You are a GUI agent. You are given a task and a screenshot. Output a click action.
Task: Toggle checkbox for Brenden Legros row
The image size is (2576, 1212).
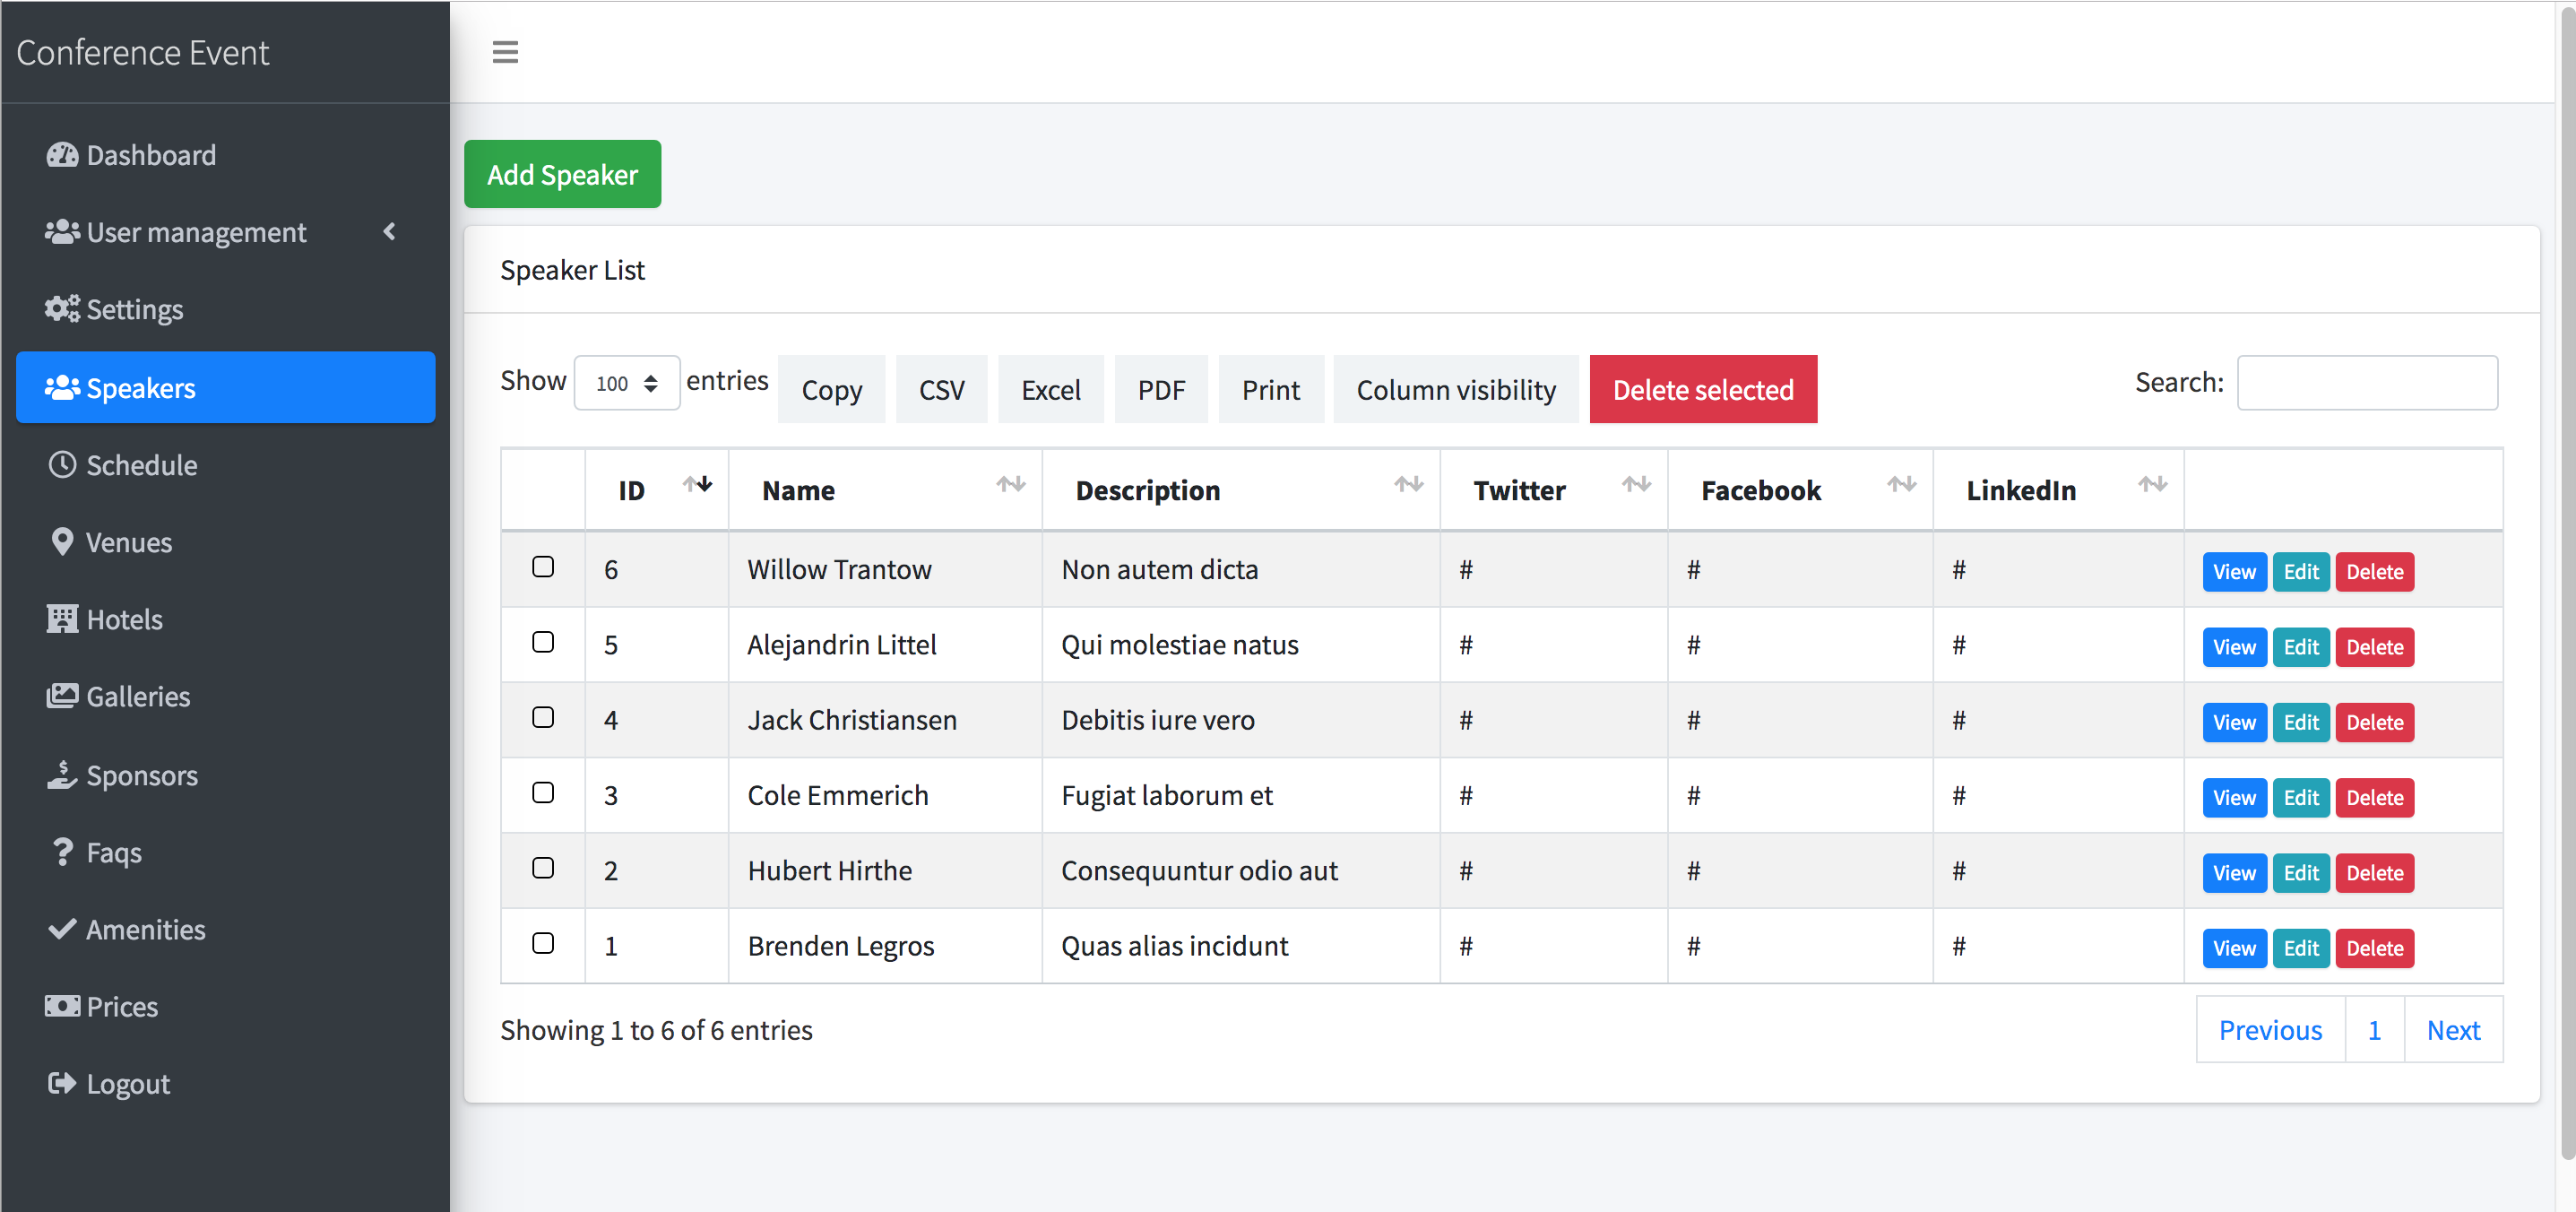tap(546, 943)
